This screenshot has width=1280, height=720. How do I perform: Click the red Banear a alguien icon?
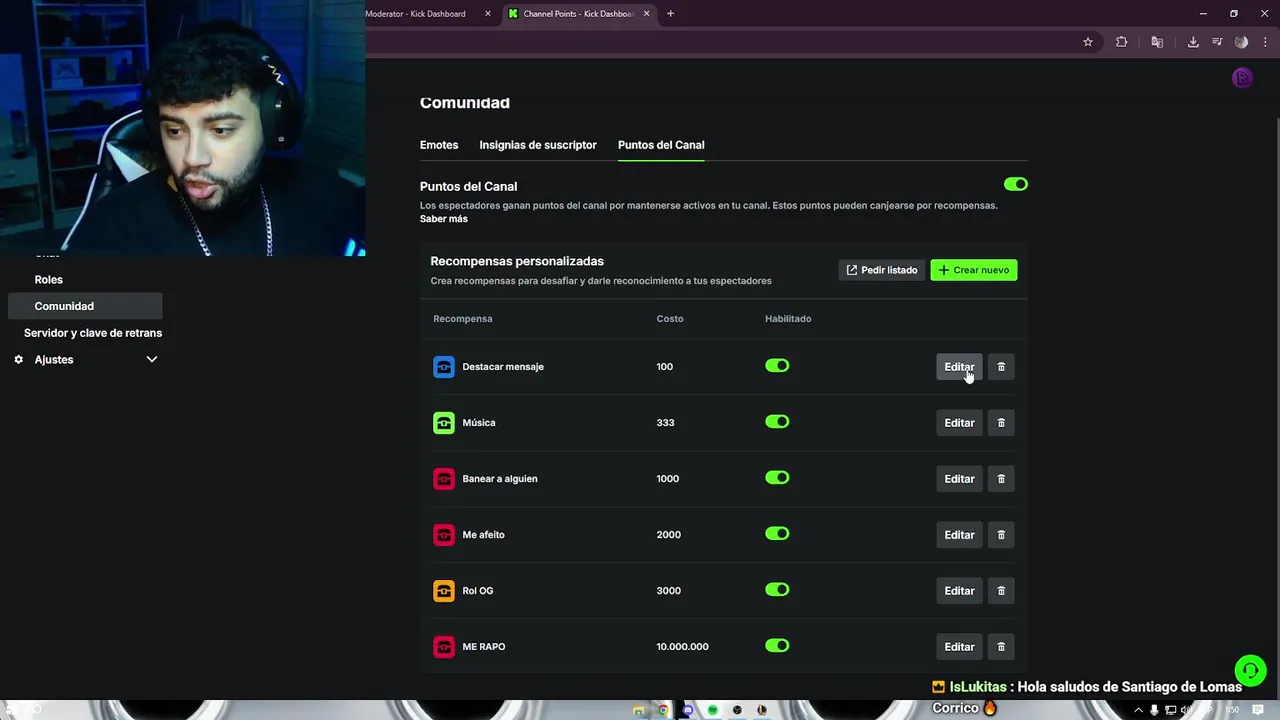pyautogui.click(x=443, y=479)
